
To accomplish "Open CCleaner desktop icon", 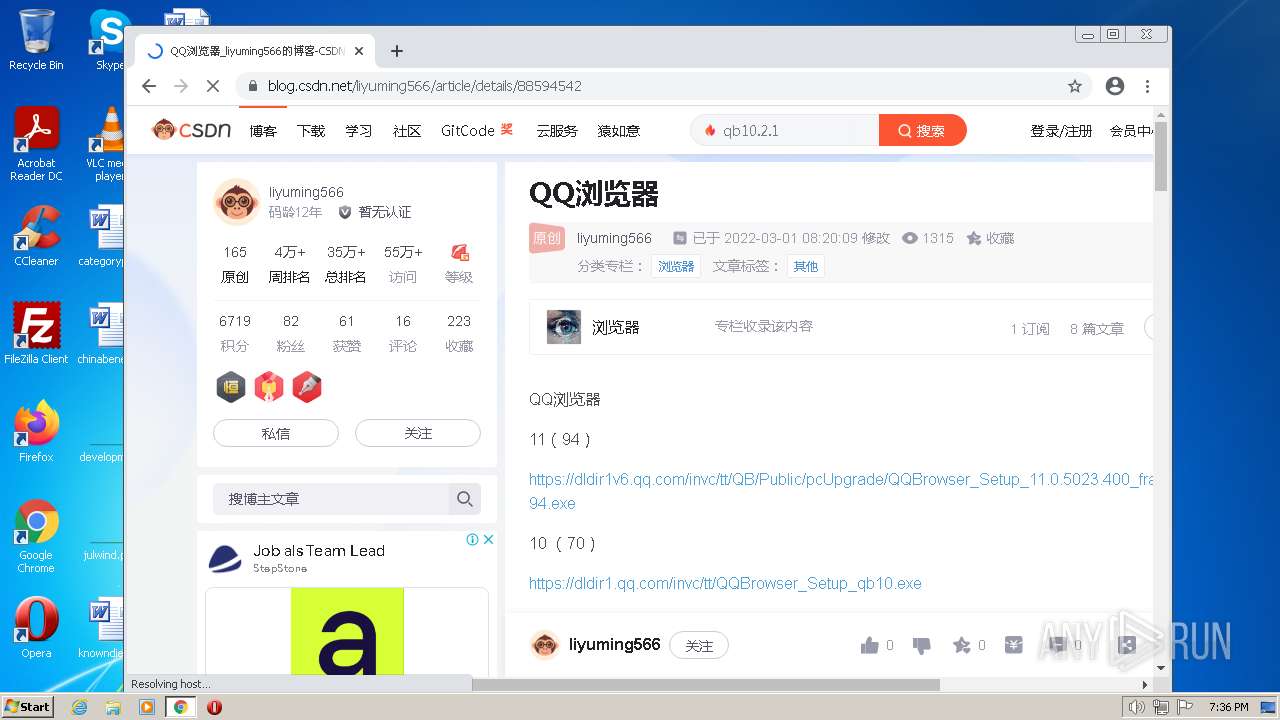I will pos(36,237).
